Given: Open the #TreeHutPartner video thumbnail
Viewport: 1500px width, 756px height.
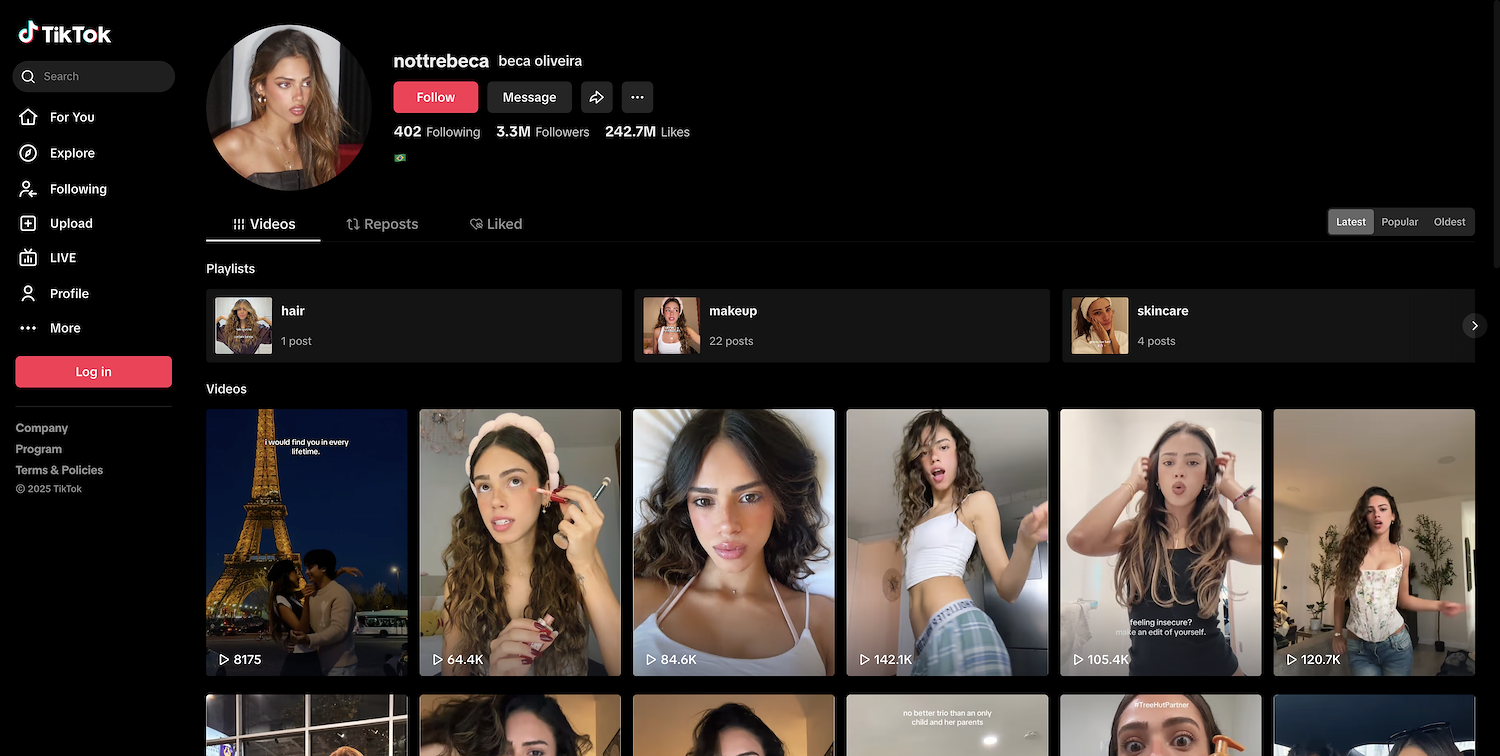Looking at the screenshot, I should click(1161, 725).
